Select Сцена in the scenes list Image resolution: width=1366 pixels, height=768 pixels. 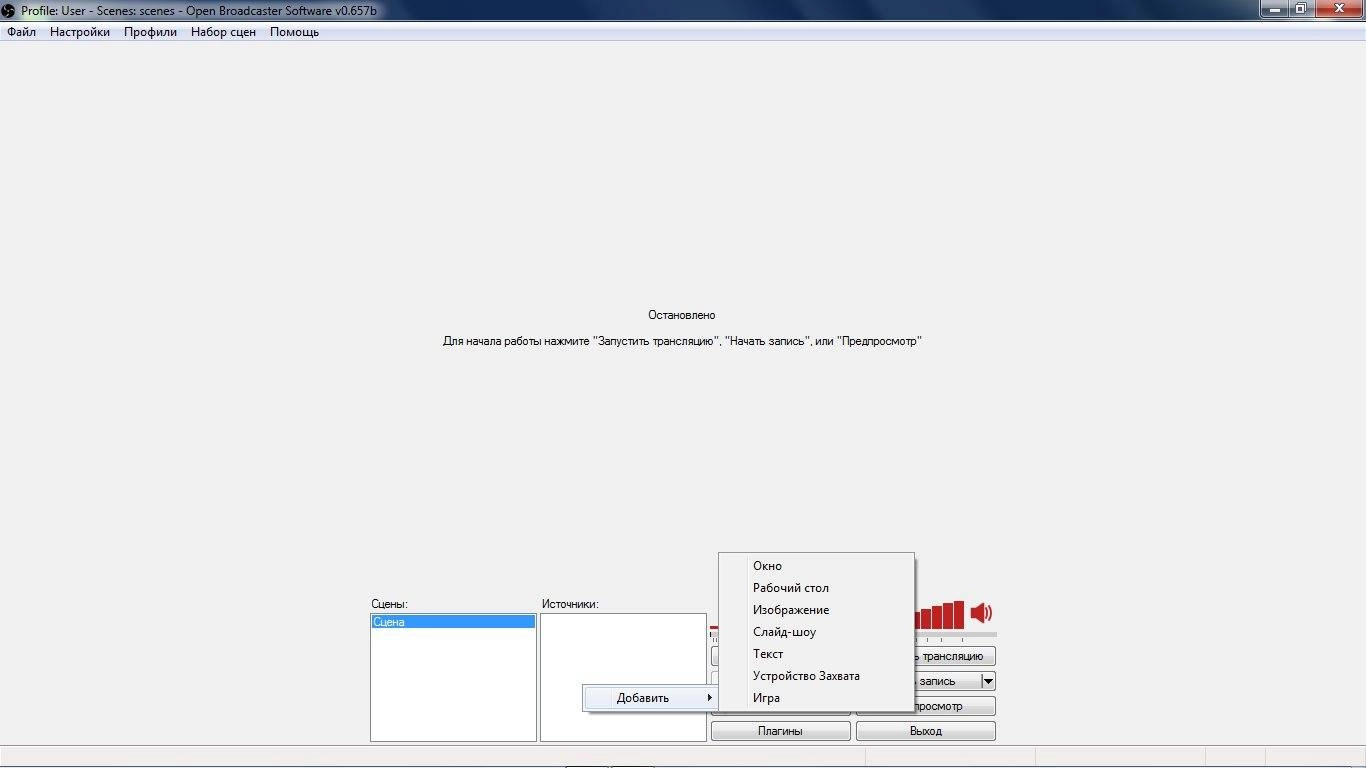click(453, 622)
